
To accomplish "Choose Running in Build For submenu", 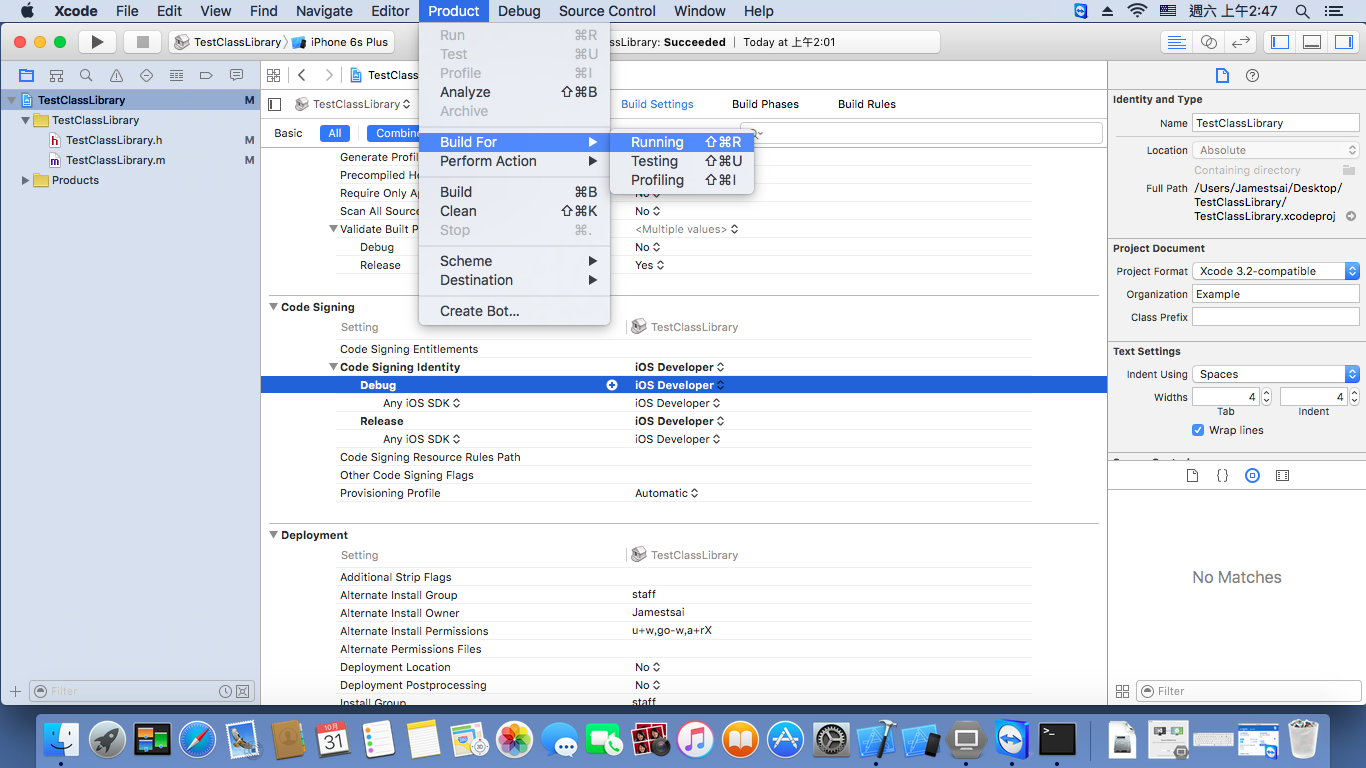I will click(681, 142).
